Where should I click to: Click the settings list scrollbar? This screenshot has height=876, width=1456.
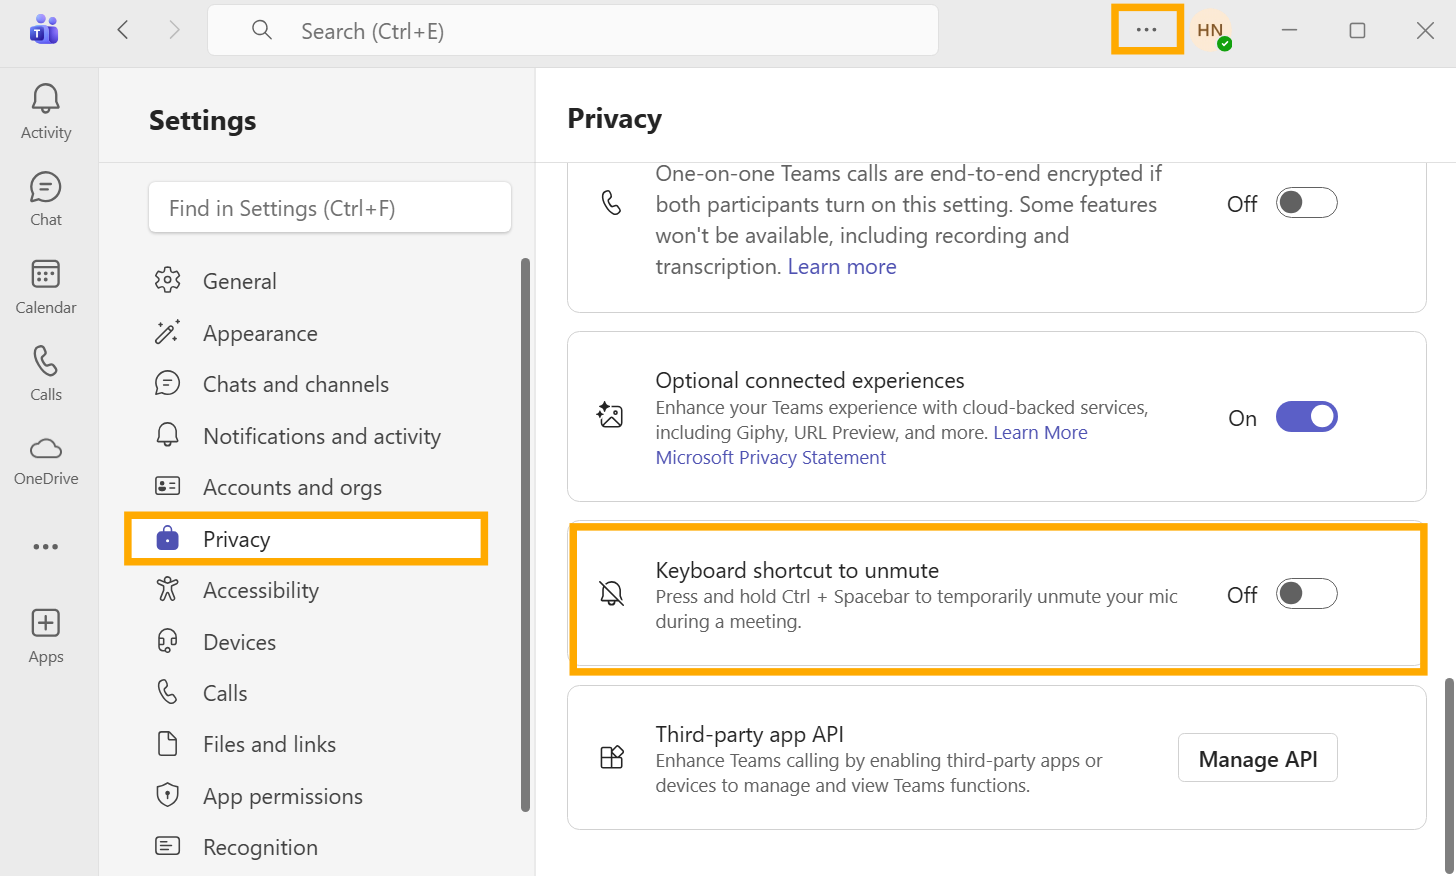[526, 535]
